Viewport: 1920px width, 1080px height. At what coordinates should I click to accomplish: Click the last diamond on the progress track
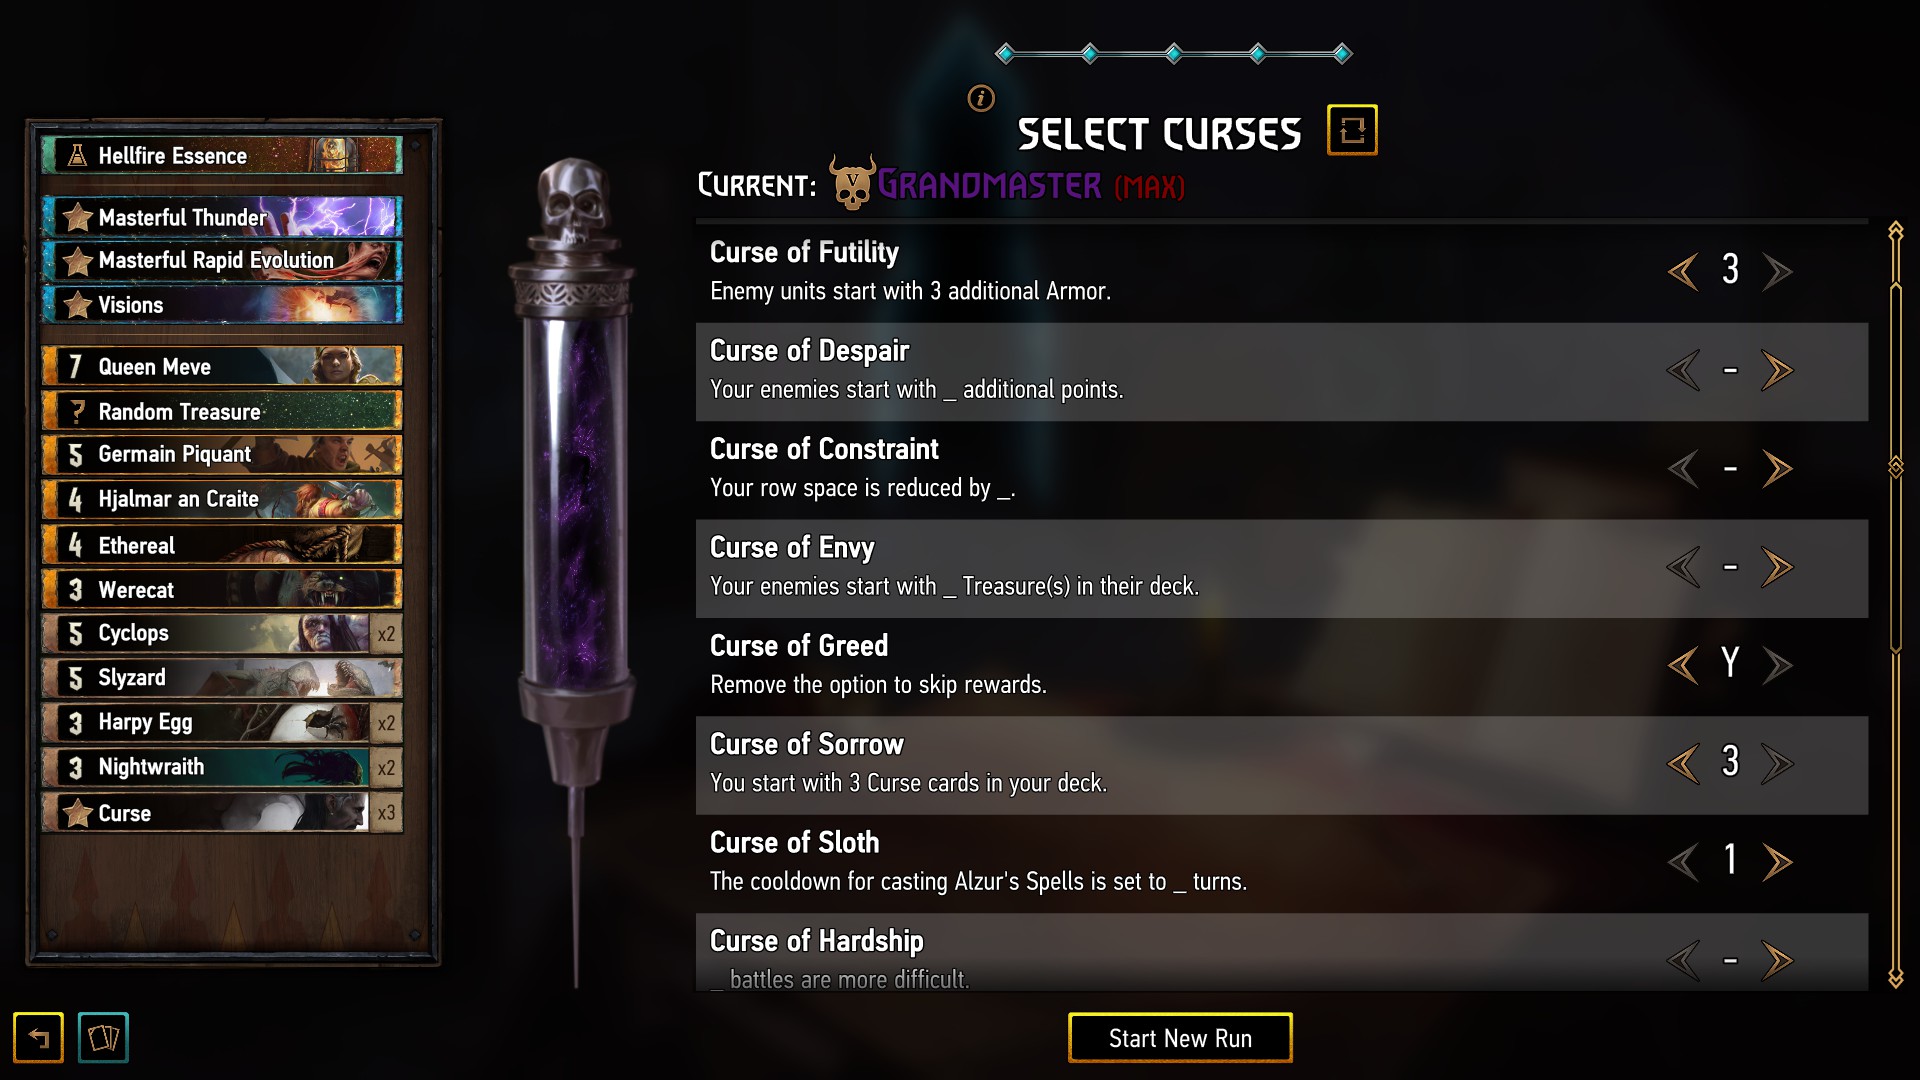(x=1343, y=53)
